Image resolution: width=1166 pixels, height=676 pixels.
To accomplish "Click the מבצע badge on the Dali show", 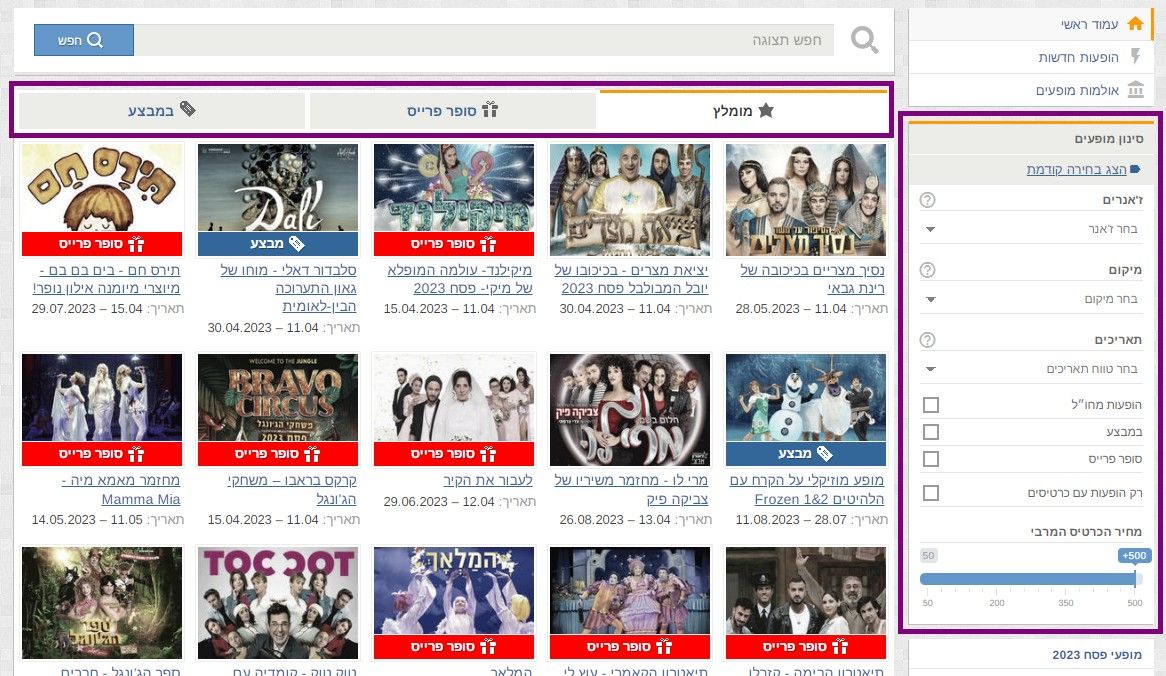I will (x=278, y=244).
